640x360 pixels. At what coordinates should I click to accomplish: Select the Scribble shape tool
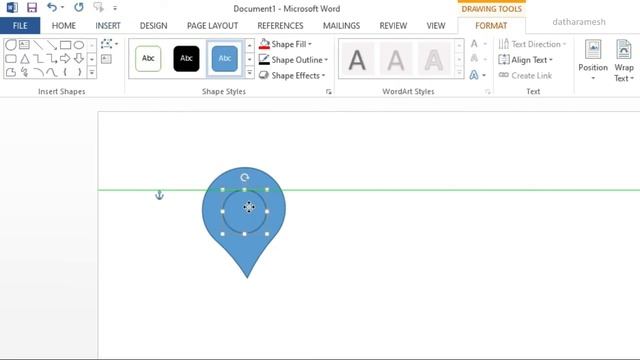(24, 72)
